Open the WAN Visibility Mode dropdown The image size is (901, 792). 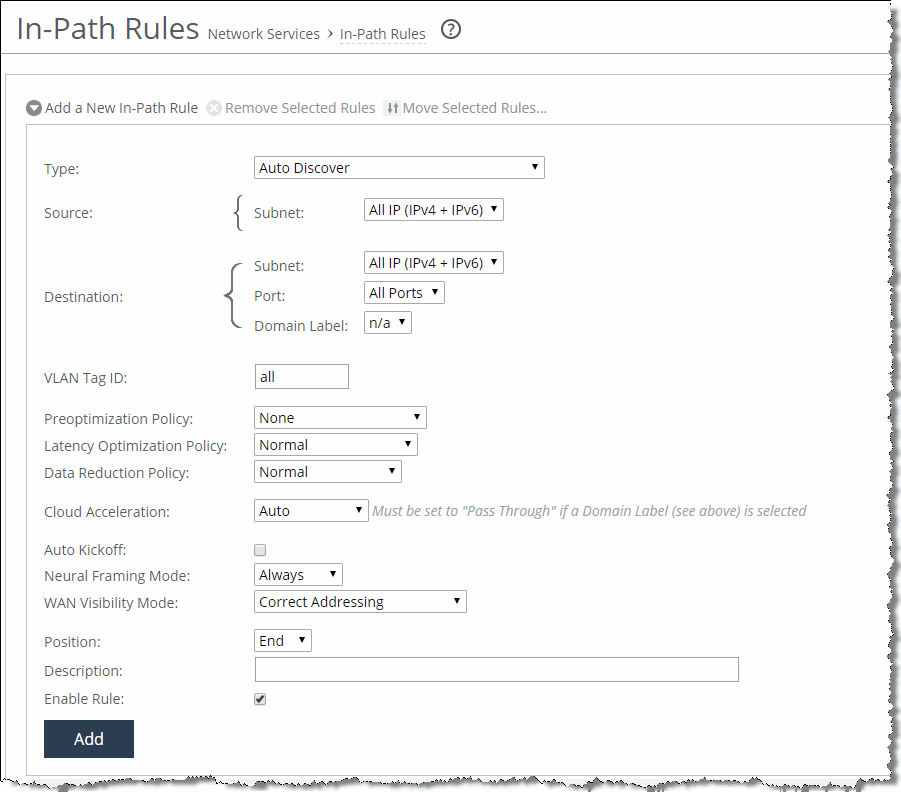tap(360, 602)
